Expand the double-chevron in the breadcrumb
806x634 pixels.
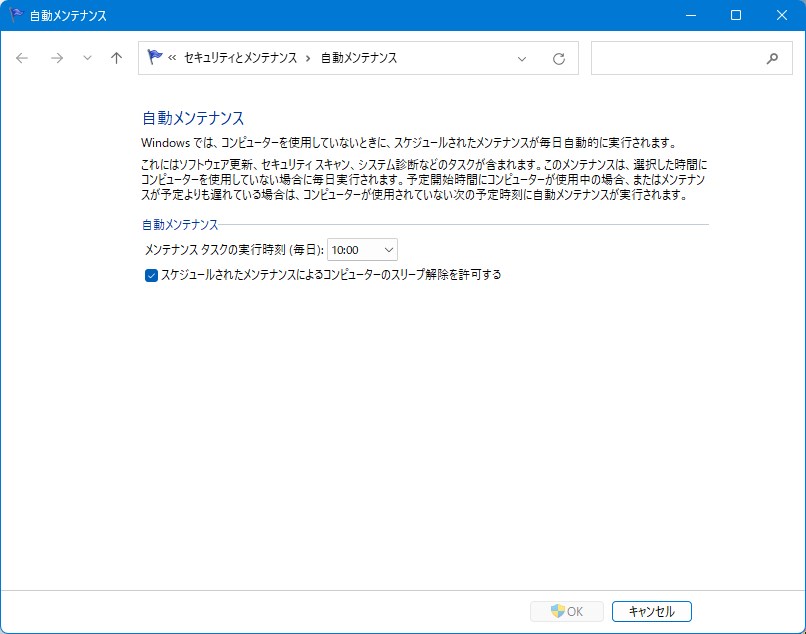point(172,58)
